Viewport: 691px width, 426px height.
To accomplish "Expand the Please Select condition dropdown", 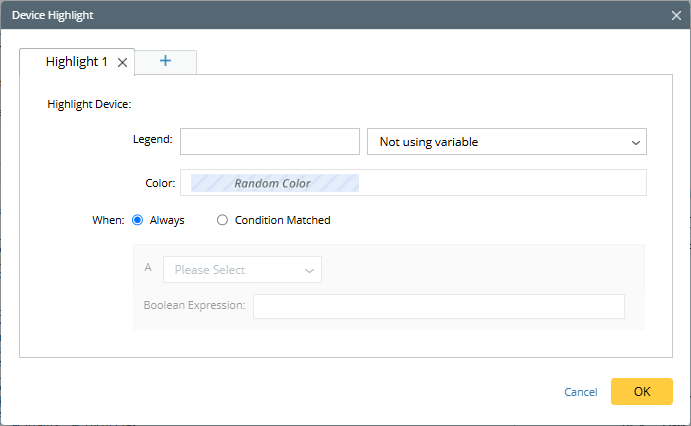I will (242, 270).
